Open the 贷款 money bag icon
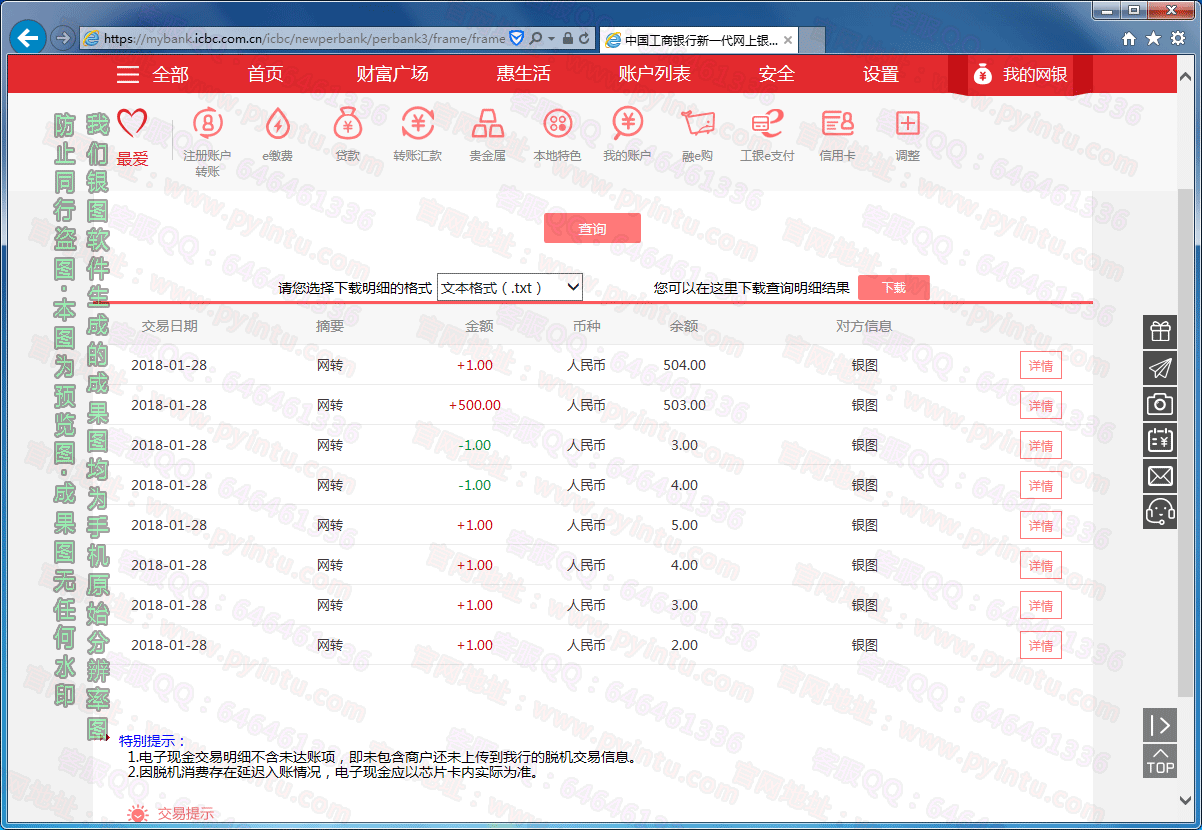The width and height of the screenshot is (1202, 830). (x=347, y=124)
